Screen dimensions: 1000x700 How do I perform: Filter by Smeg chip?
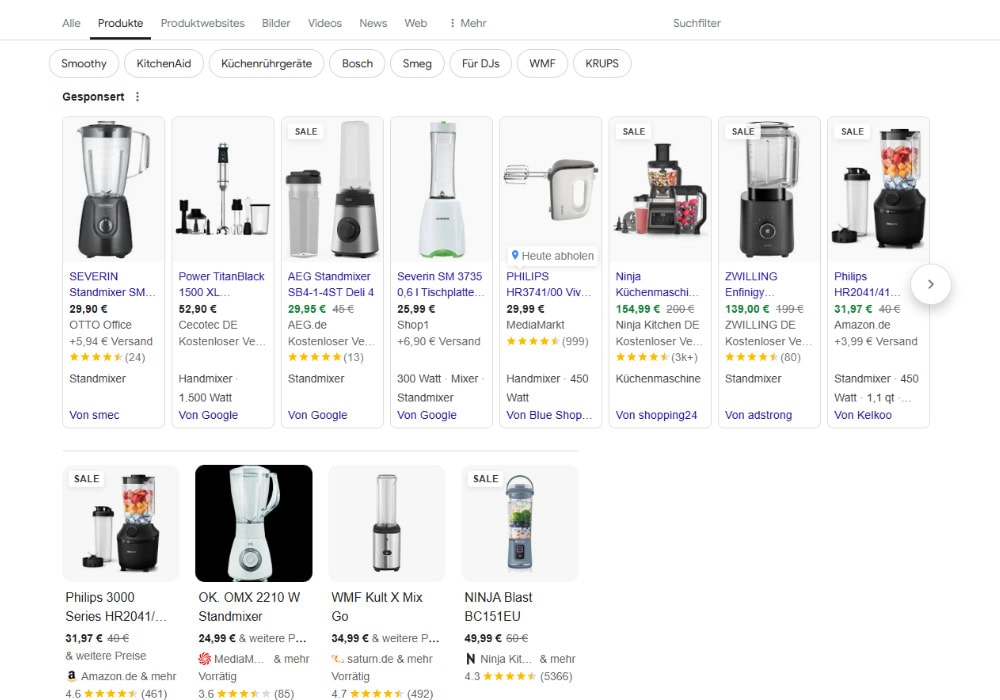(x=417, y=63)
